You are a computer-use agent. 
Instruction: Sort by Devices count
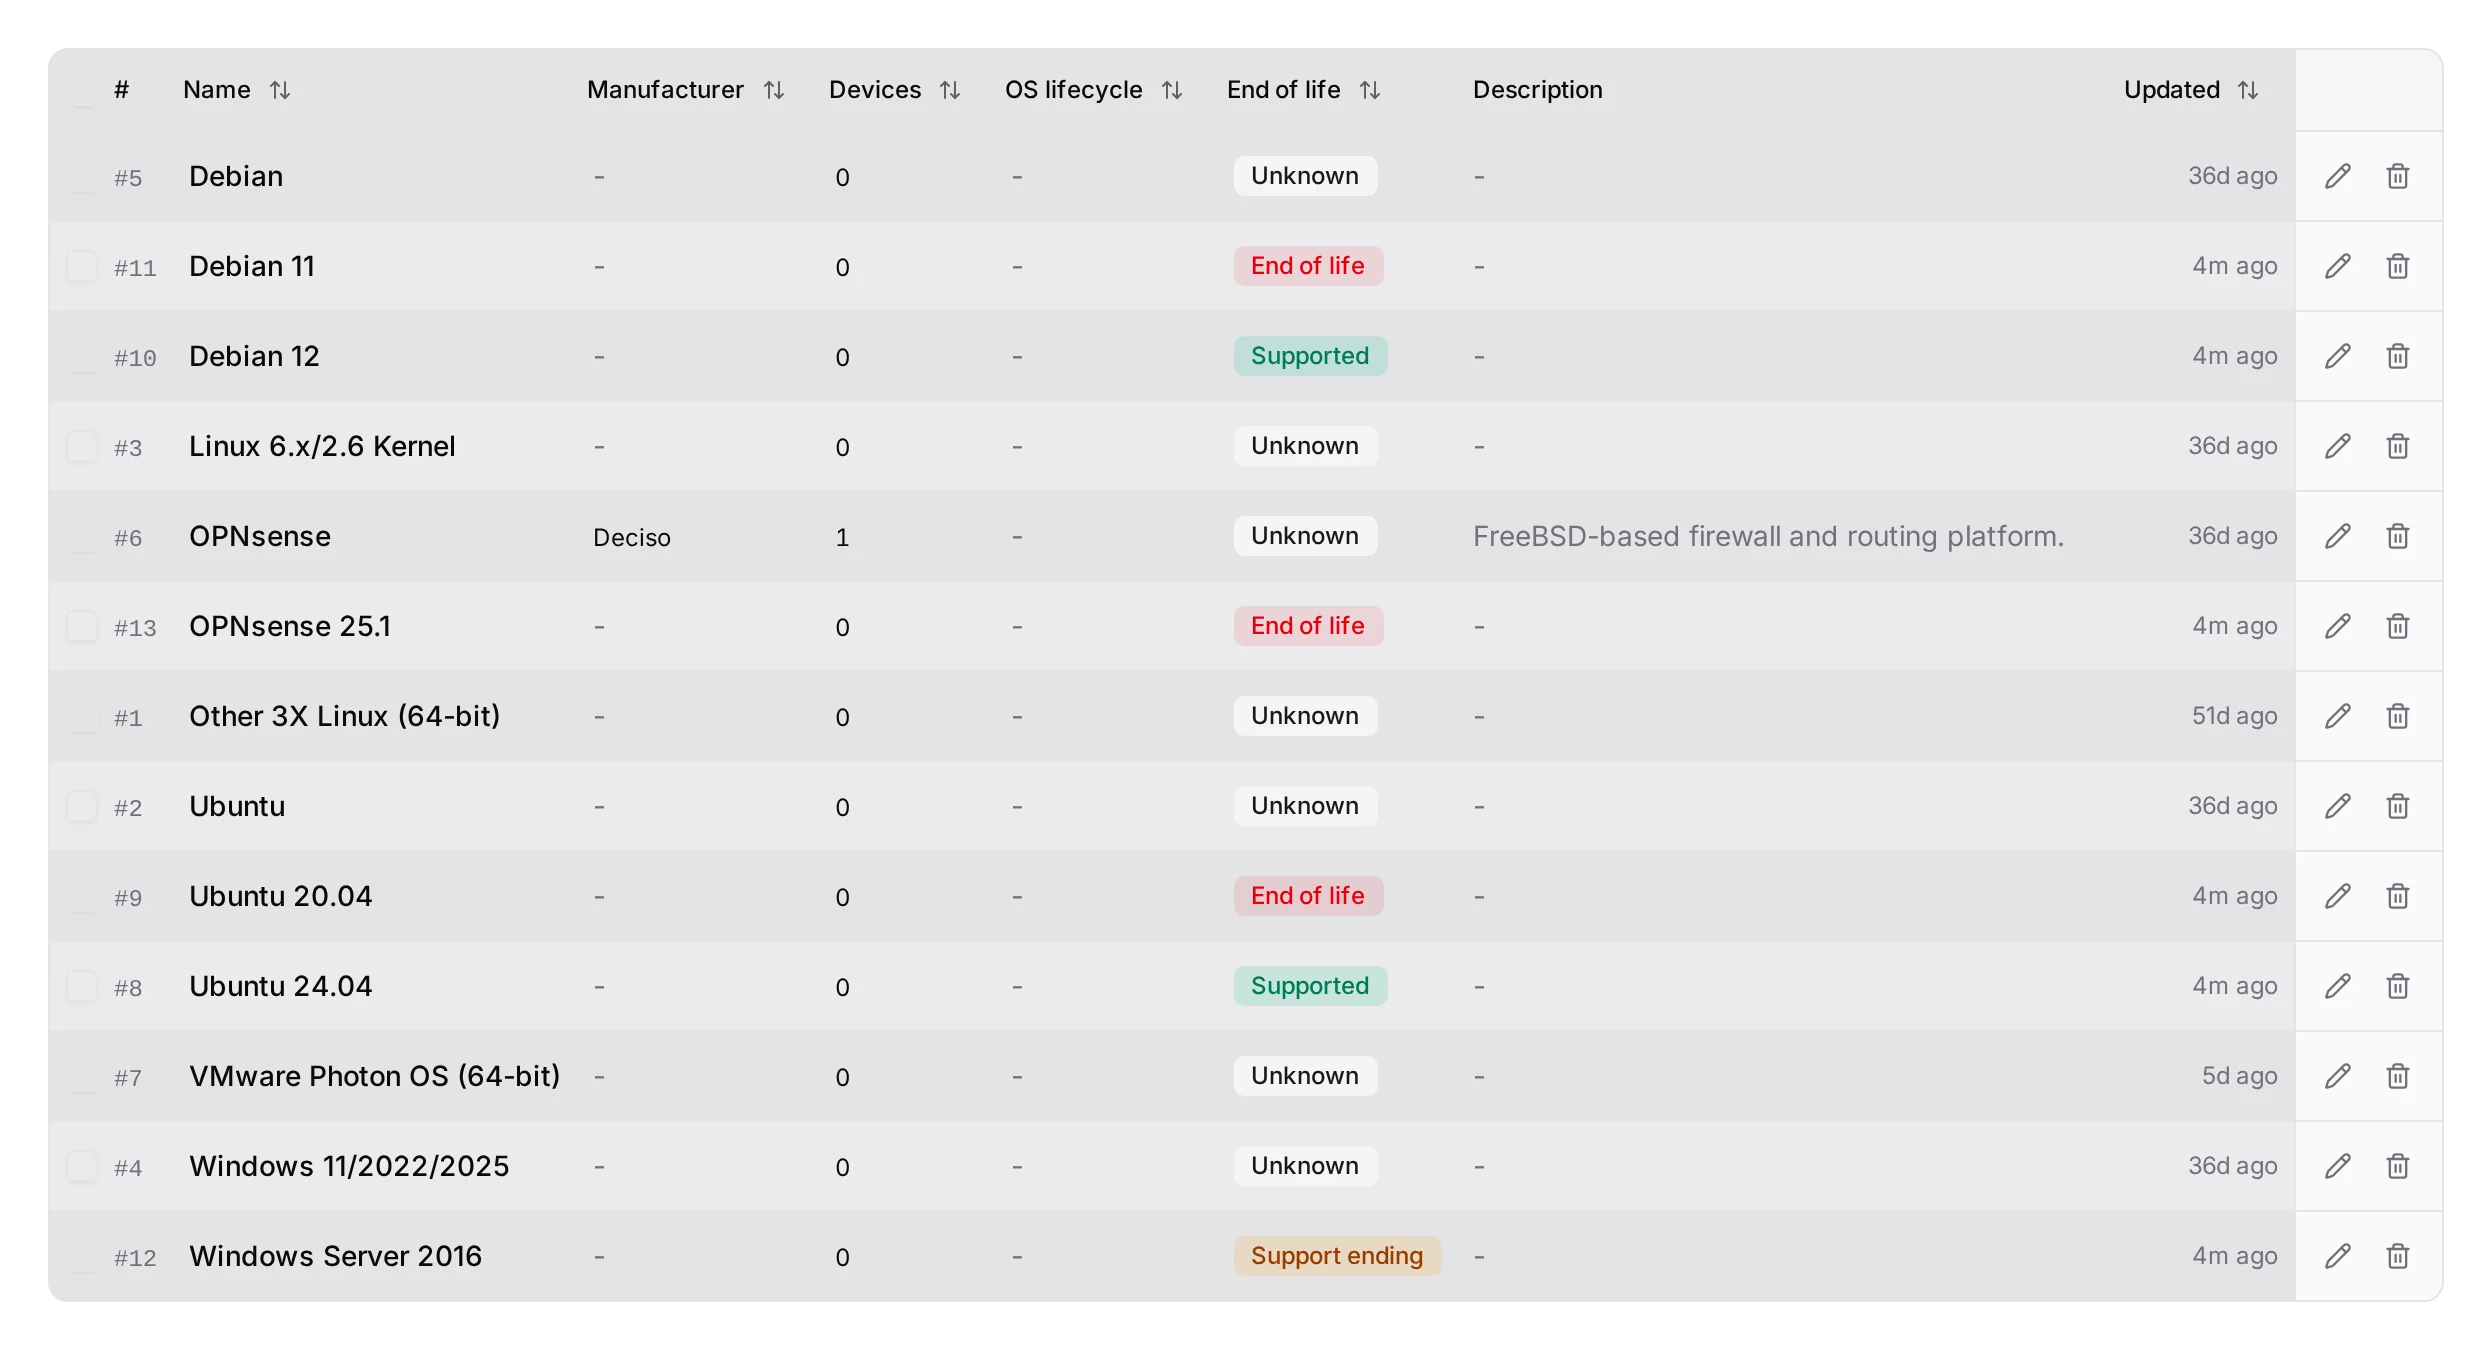[x=895, y=90]
